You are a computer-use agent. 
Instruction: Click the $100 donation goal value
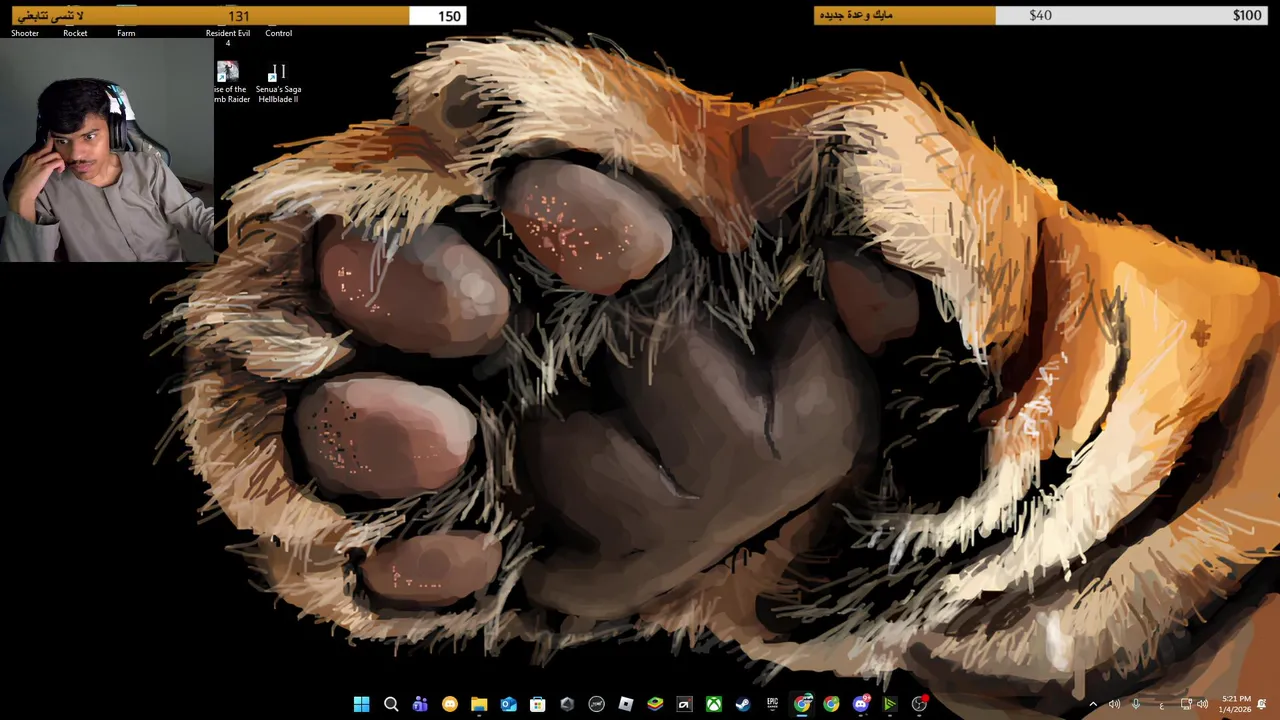click(1247, 15)
